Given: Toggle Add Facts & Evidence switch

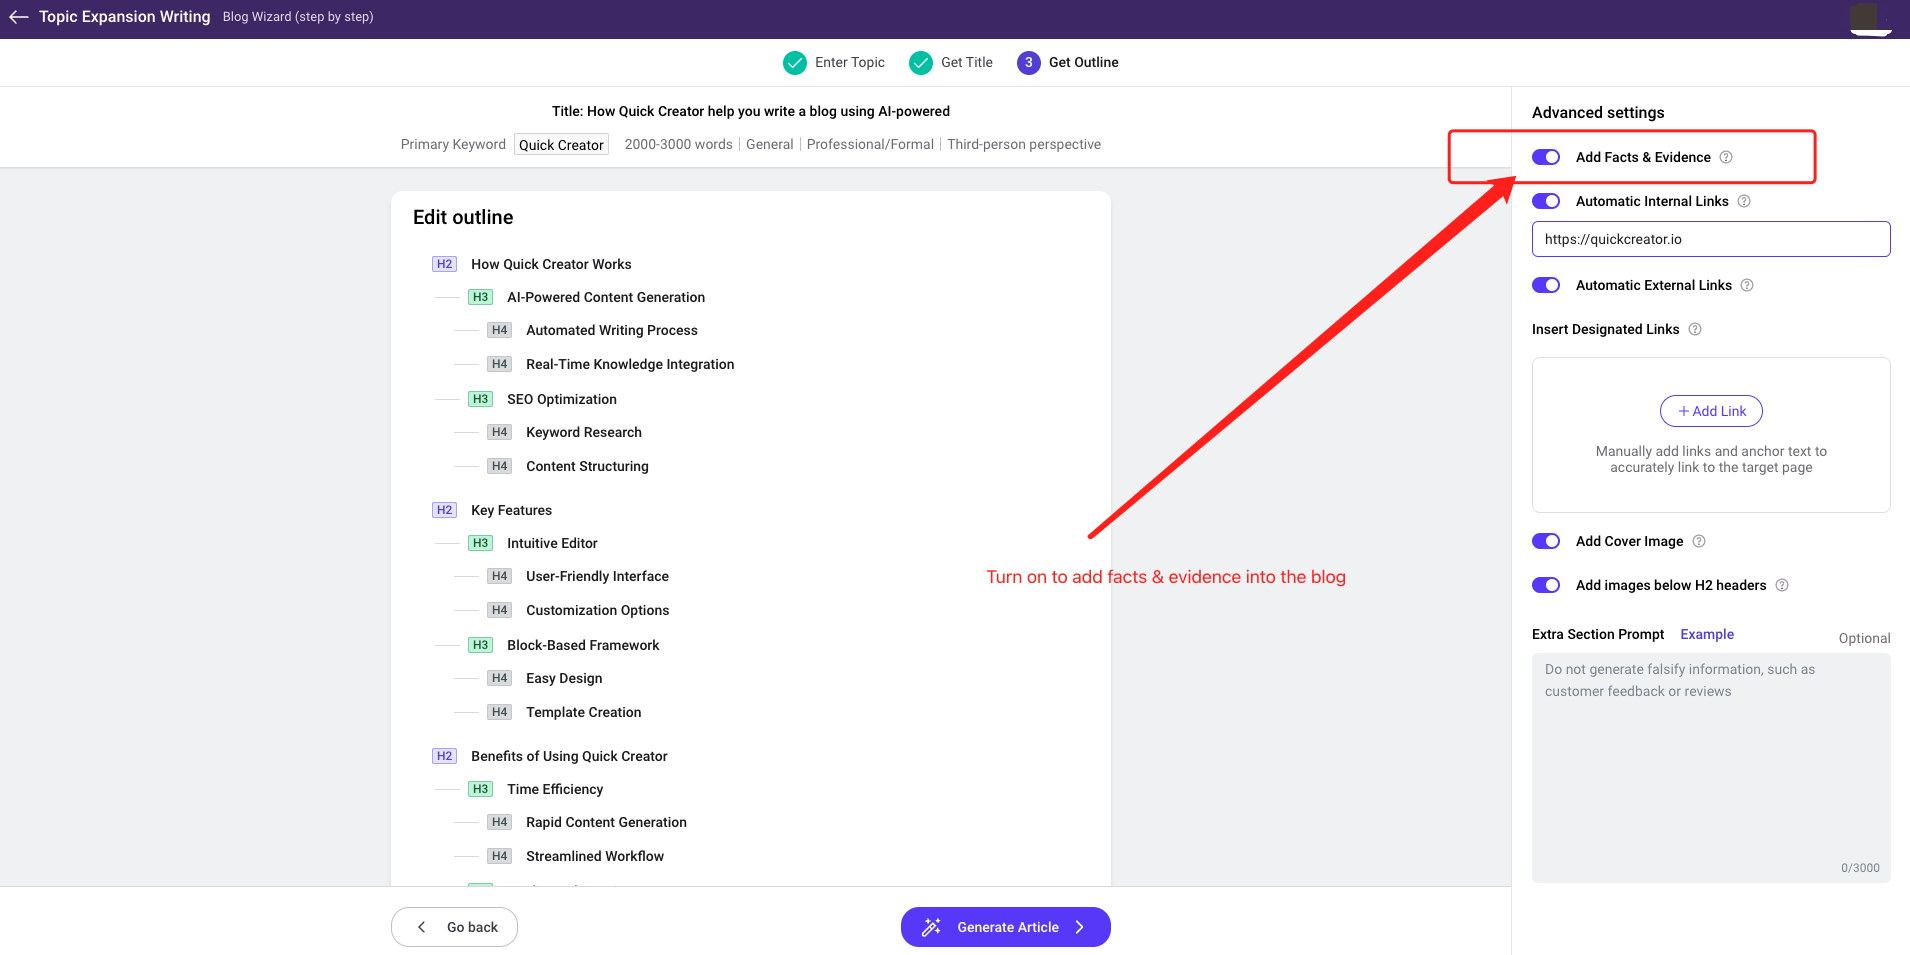Looking at the screenshot, I should click(x=1546, y=157).
